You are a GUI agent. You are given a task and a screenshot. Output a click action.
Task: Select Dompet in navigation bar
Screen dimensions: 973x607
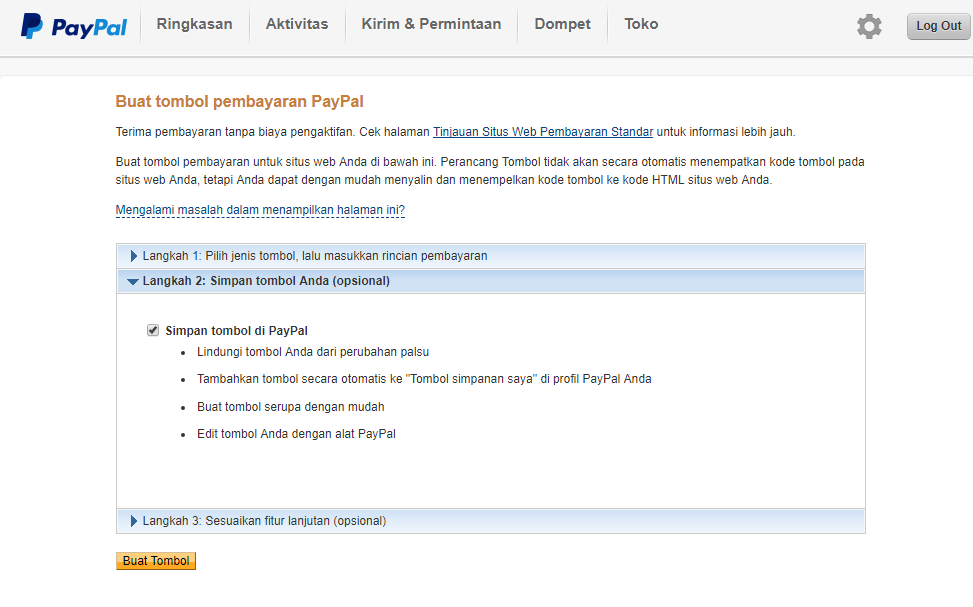[562, 24]
